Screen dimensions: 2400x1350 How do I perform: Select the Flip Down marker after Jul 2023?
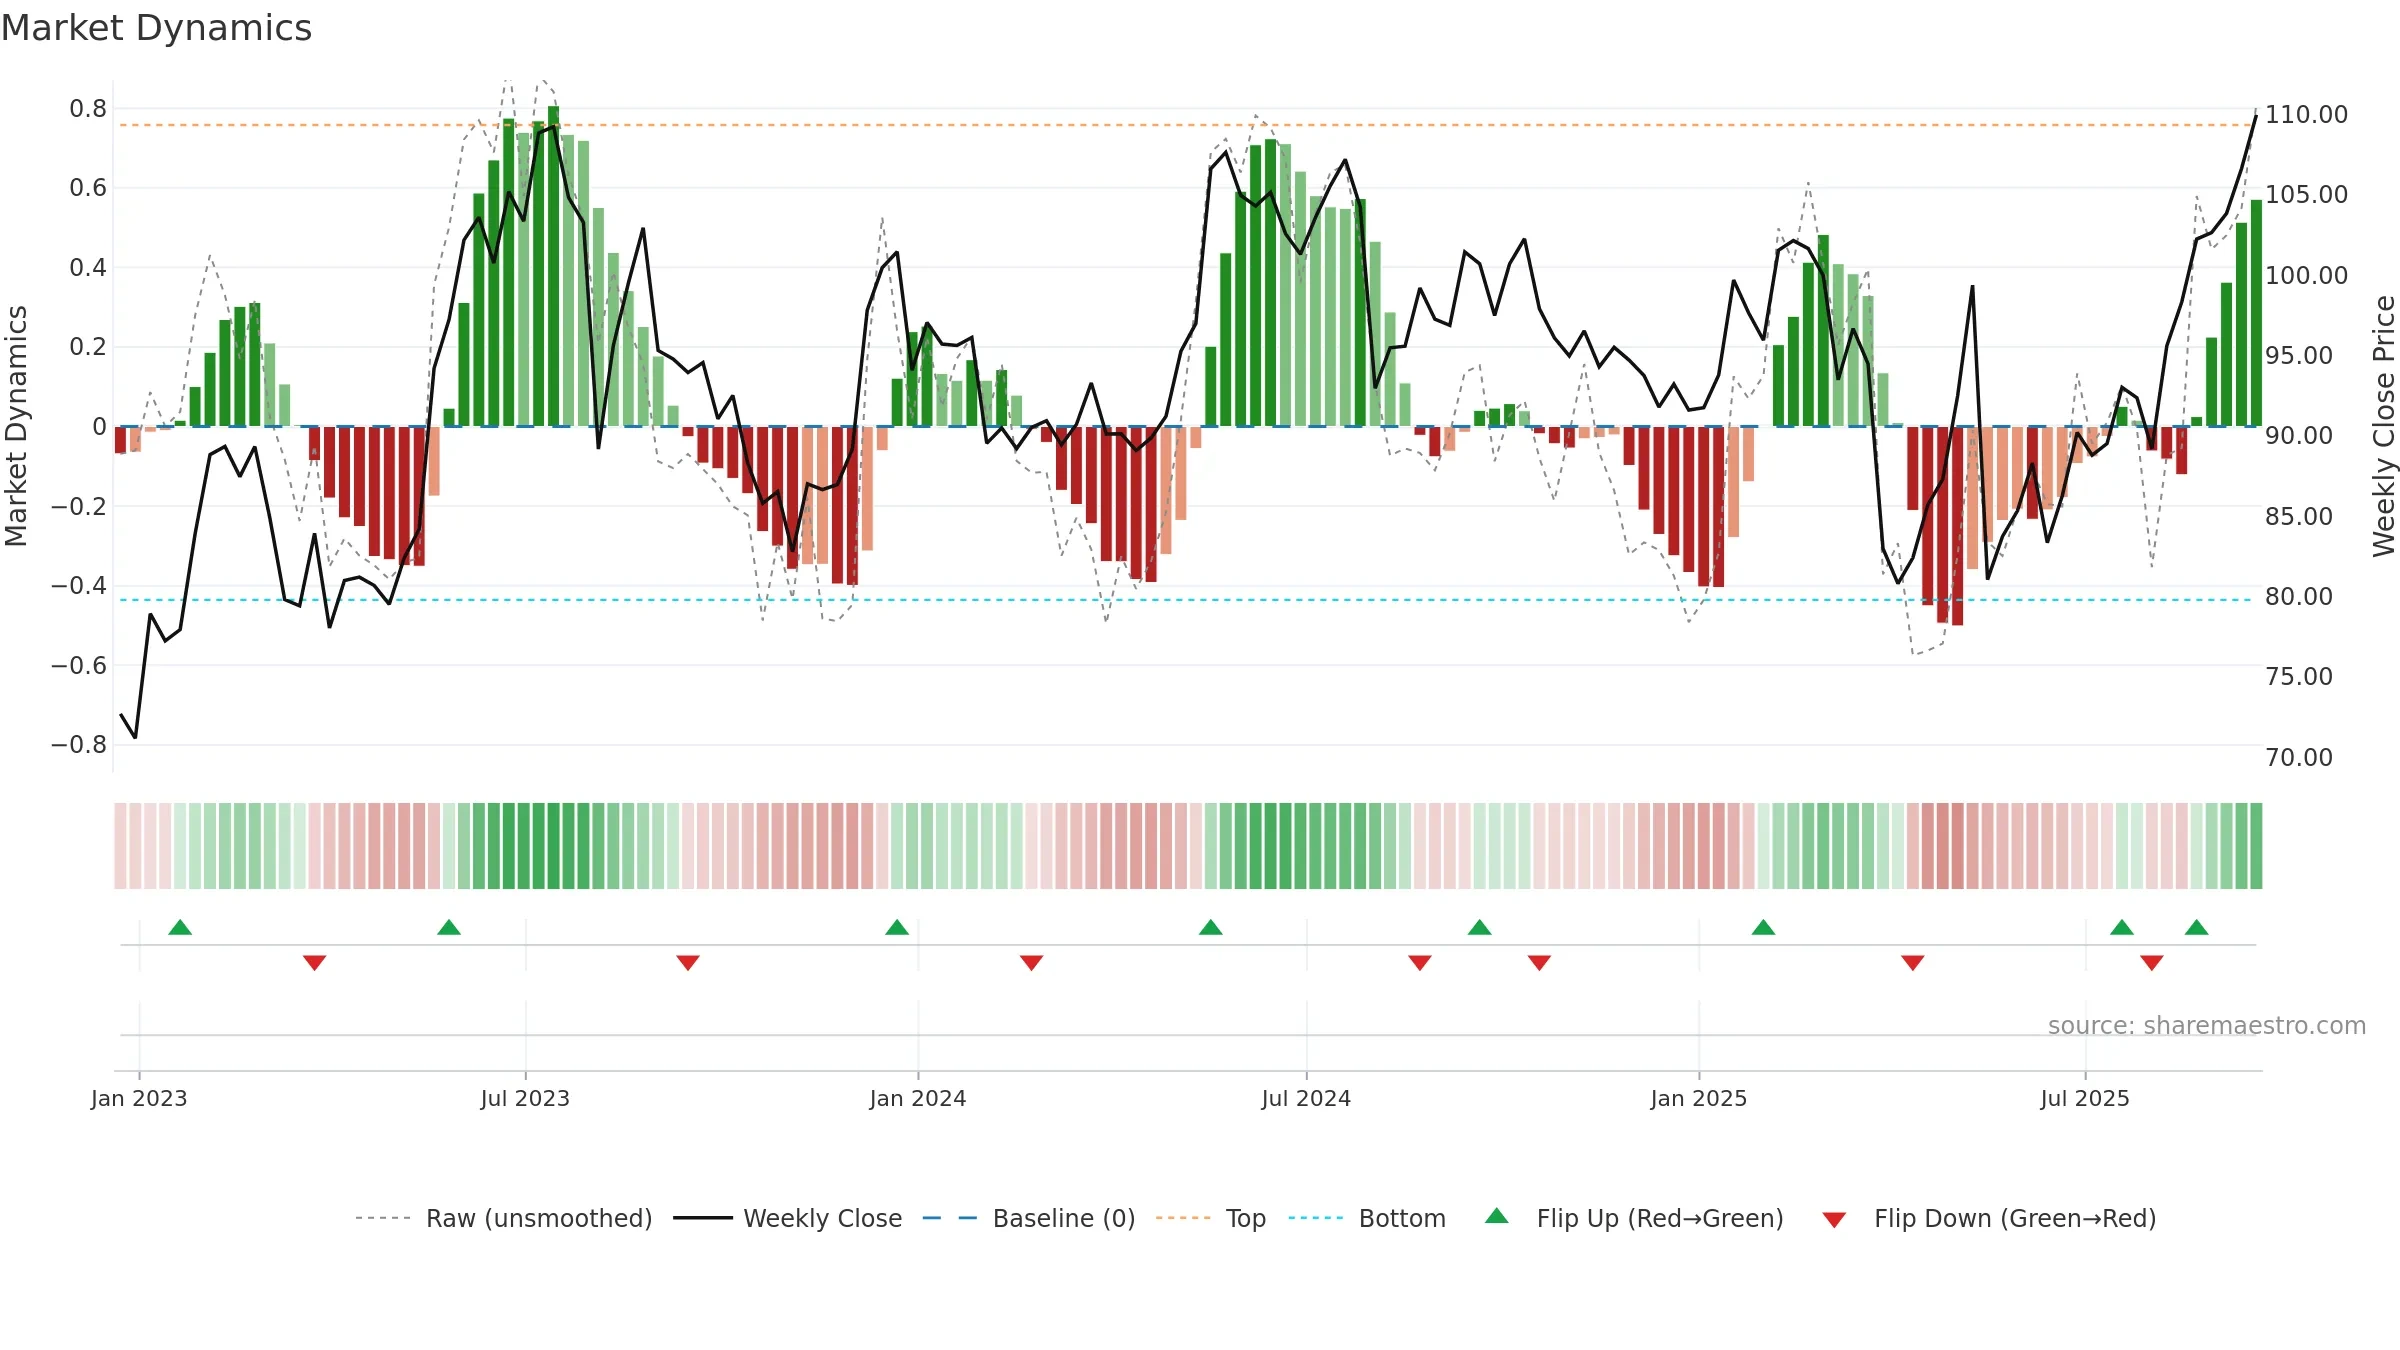(688, 962)
